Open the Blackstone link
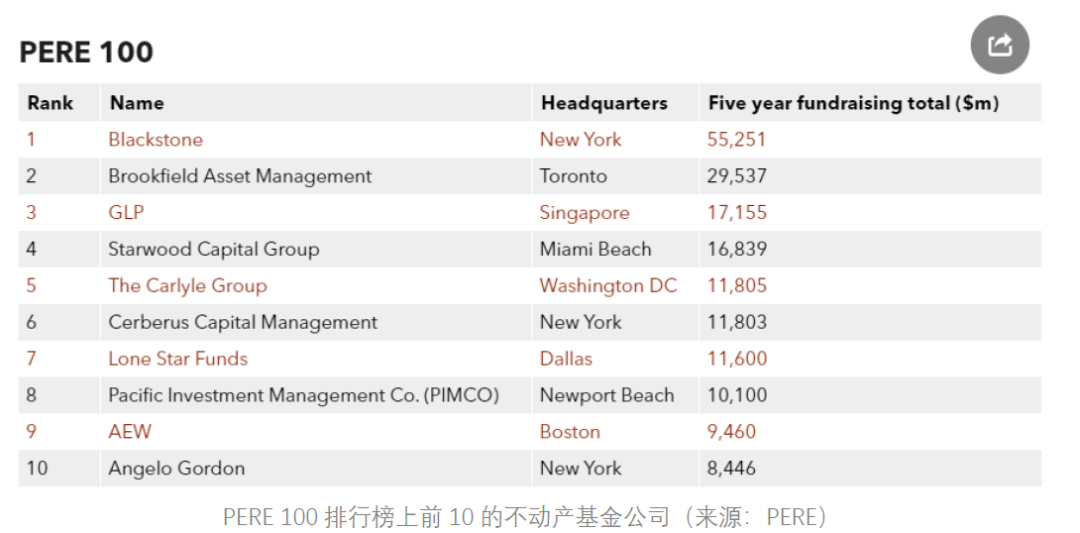The image size is (1080, 533). (156, 140)
